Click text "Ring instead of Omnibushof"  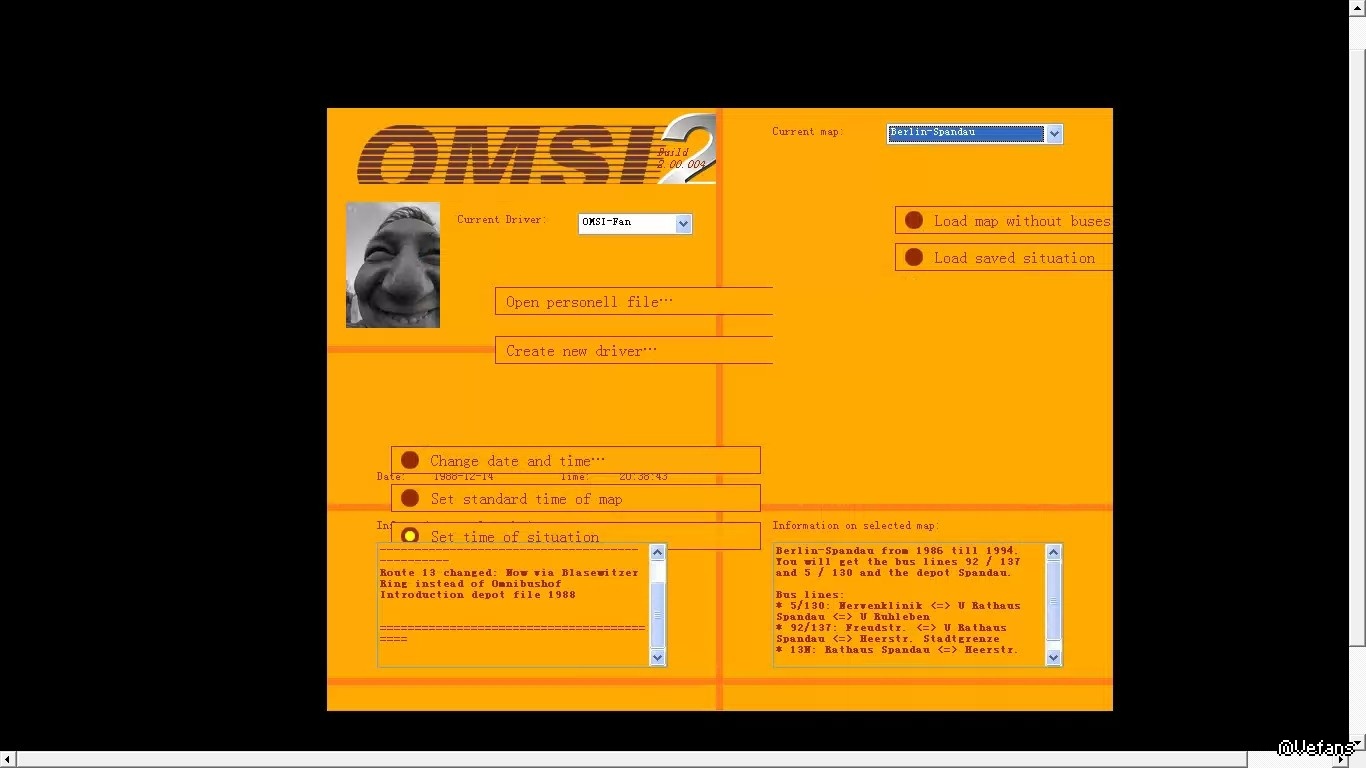pyautogui.click(x=471, y=584)
